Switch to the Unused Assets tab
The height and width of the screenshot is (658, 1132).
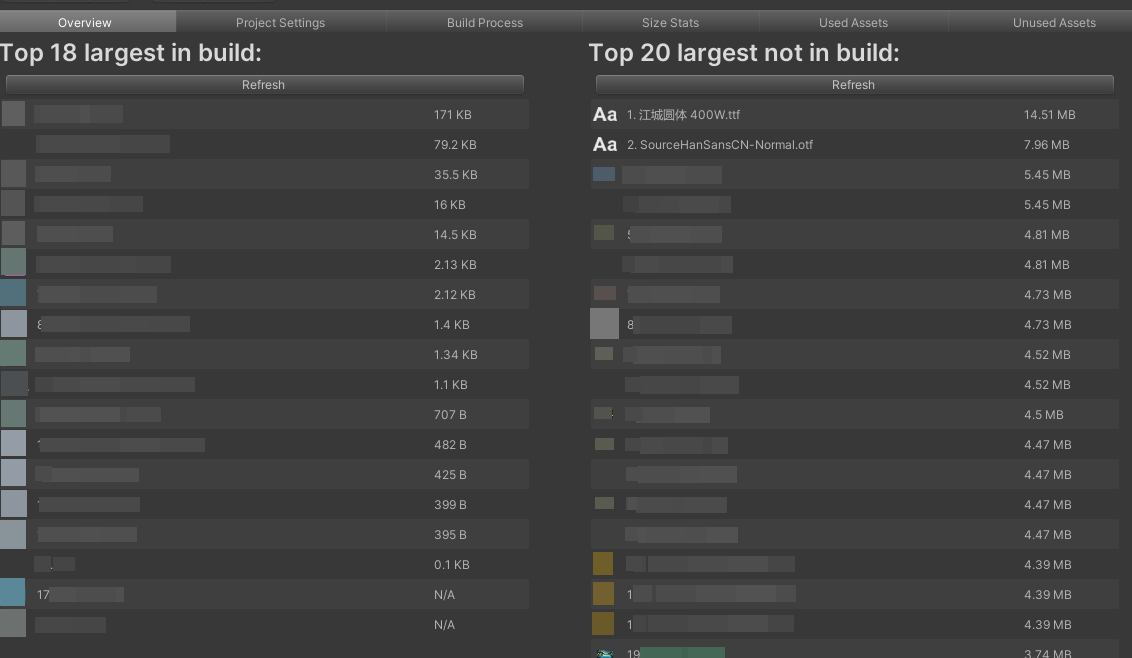click(1053, 22)
